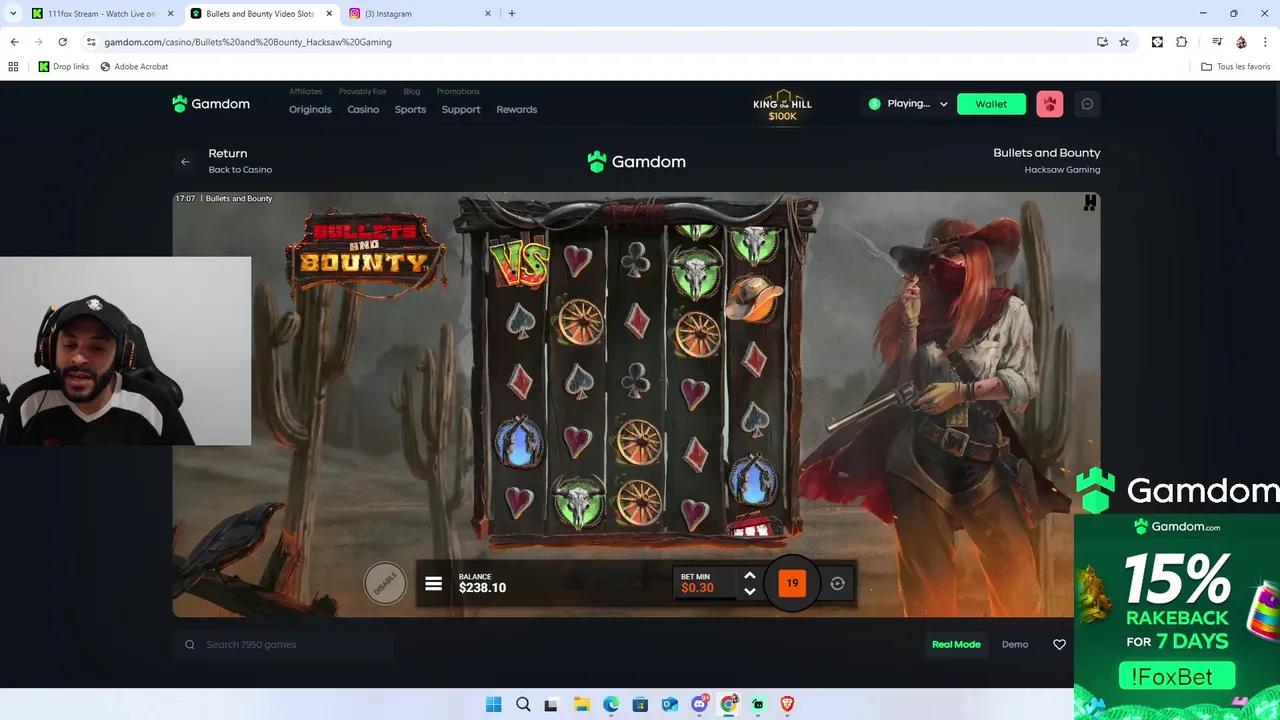Switch to Real Mode
The height and width of the screenshot is (720, 1280).
pyautogui.click(x=956, y=645)
